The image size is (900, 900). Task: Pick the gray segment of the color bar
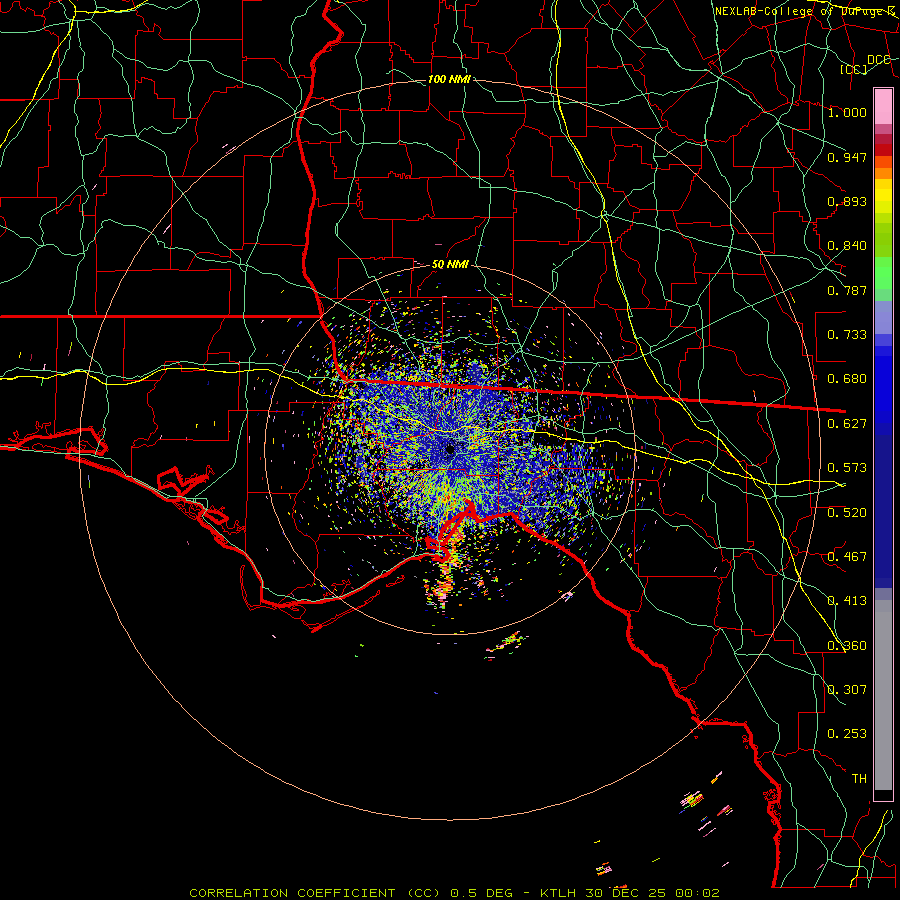[883, 695]
